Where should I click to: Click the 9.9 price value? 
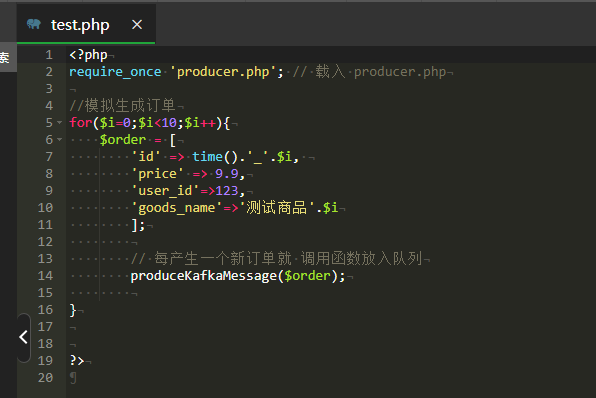point(227,174)
